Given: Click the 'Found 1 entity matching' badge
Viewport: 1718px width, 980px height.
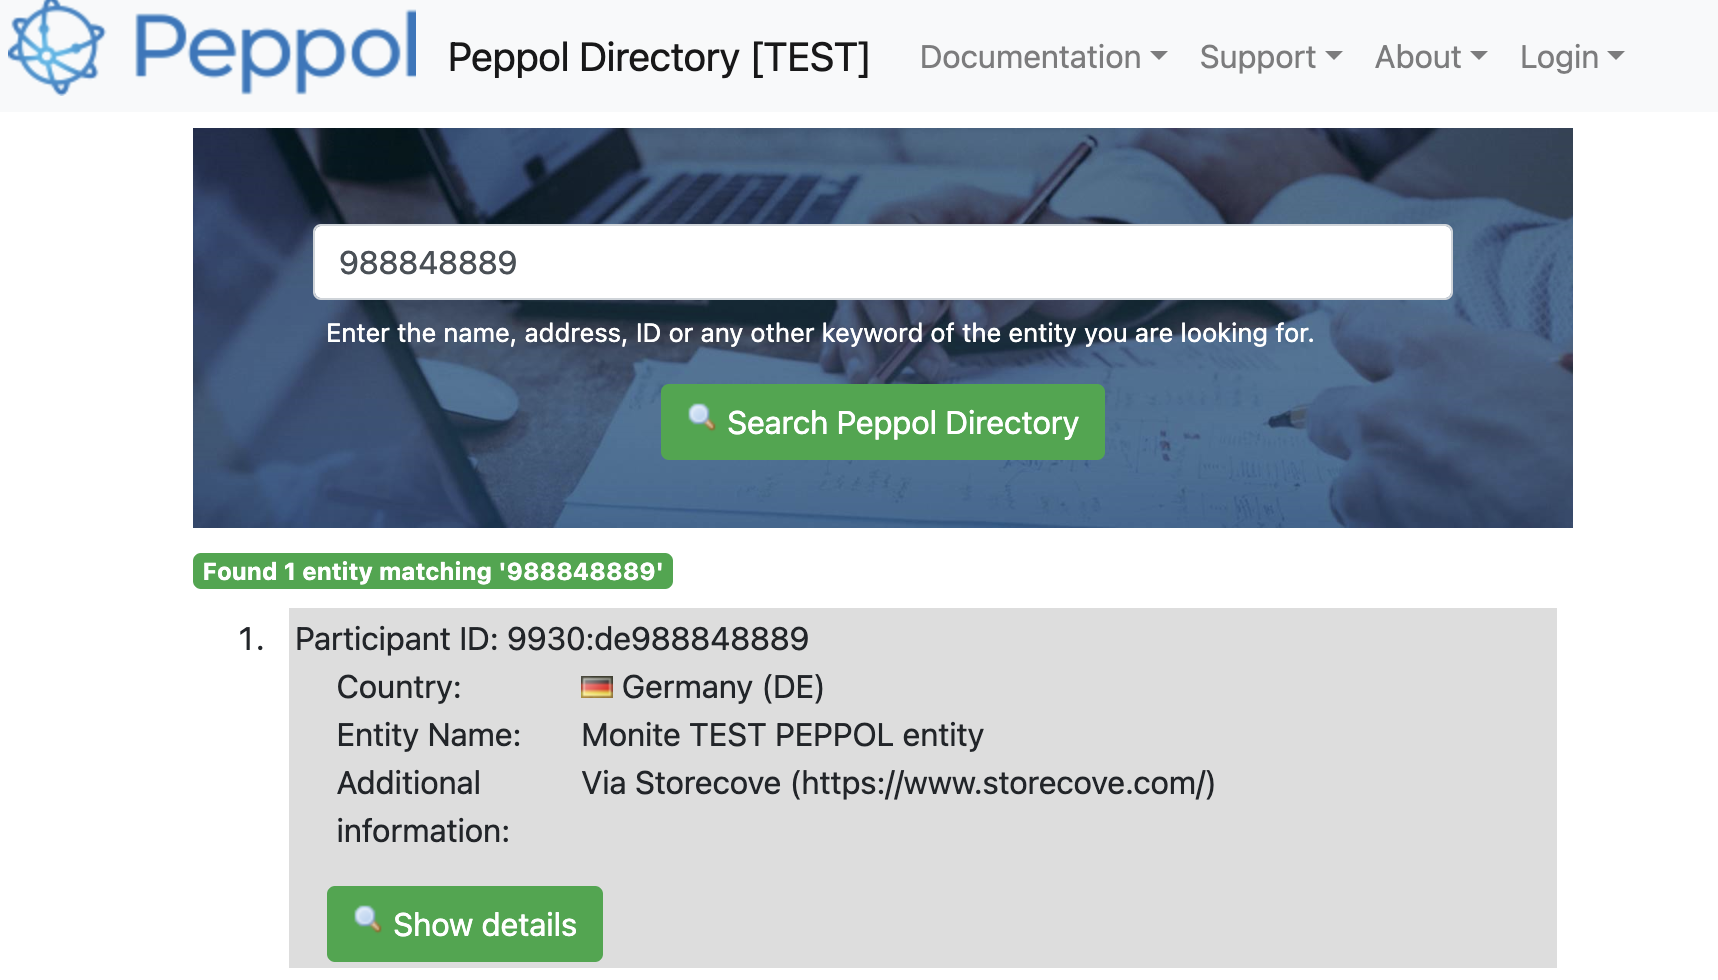Looking at the screenshot, I should point(432,572).
